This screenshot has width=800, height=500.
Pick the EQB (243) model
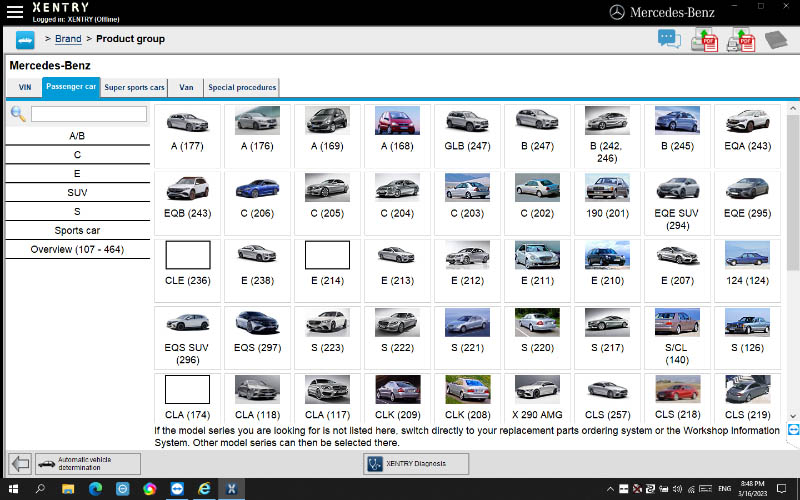pyautogui.click(x=187, y=204)
